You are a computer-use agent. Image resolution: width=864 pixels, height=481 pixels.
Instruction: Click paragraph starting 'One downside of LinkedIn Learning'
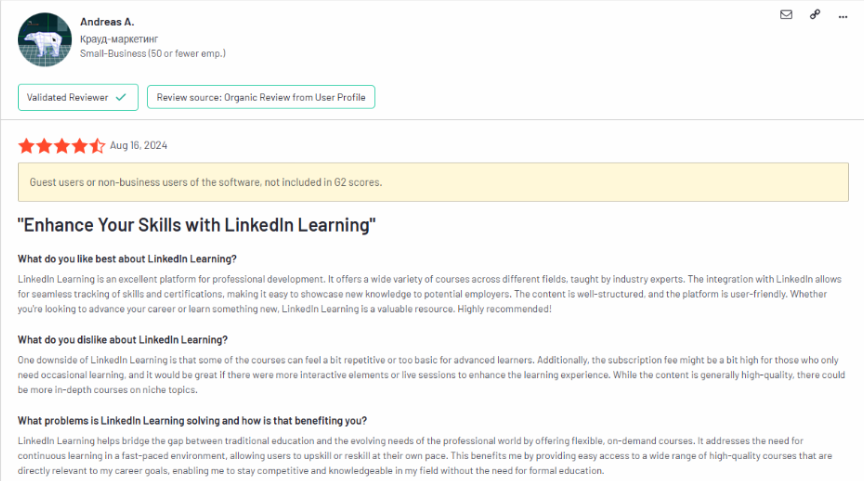[x=431, y=375]
